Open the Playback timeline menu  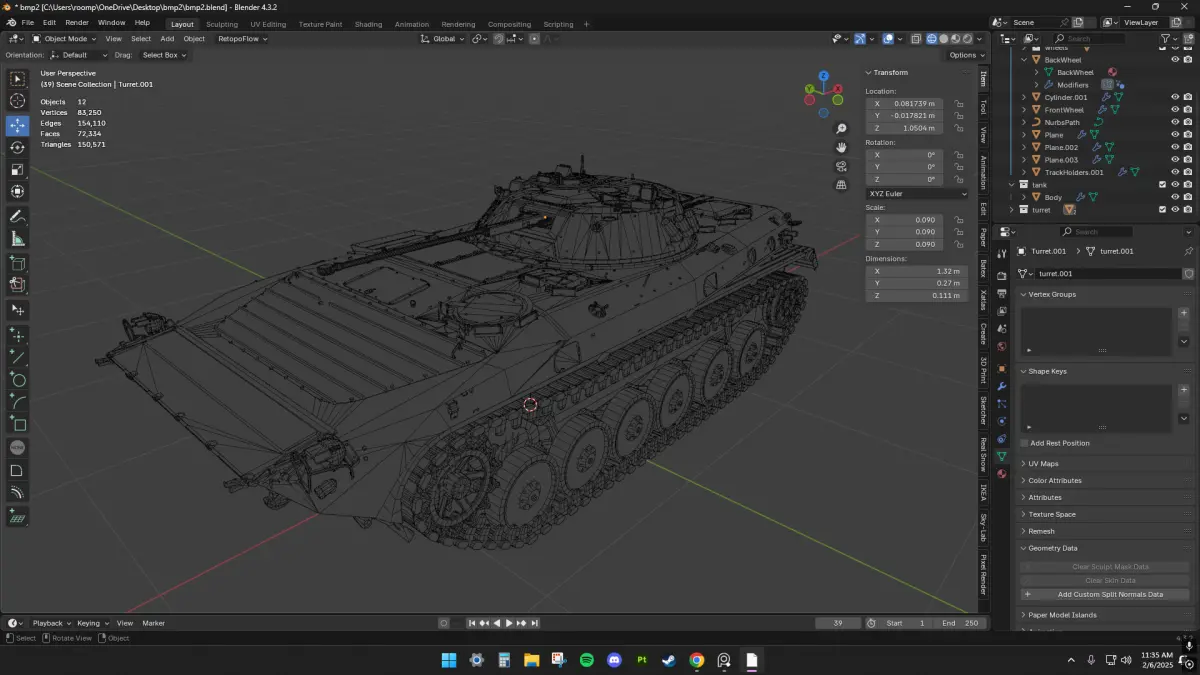click(49, 623)
